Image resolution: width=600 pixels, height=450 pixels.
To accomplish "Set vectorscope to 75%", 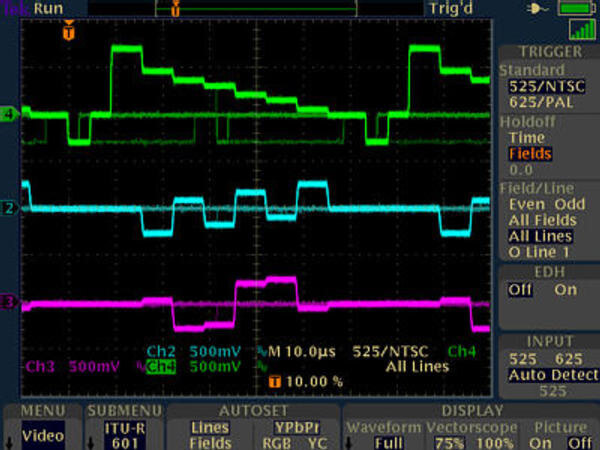I will (x=450, y=443).
